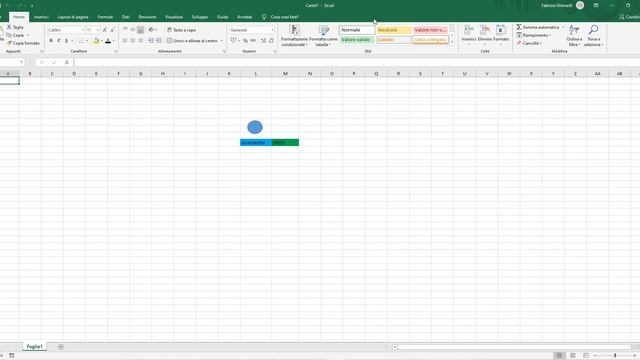Switch to the Formule tab
This screenshot has width=640, height=360.
point(105,17)
